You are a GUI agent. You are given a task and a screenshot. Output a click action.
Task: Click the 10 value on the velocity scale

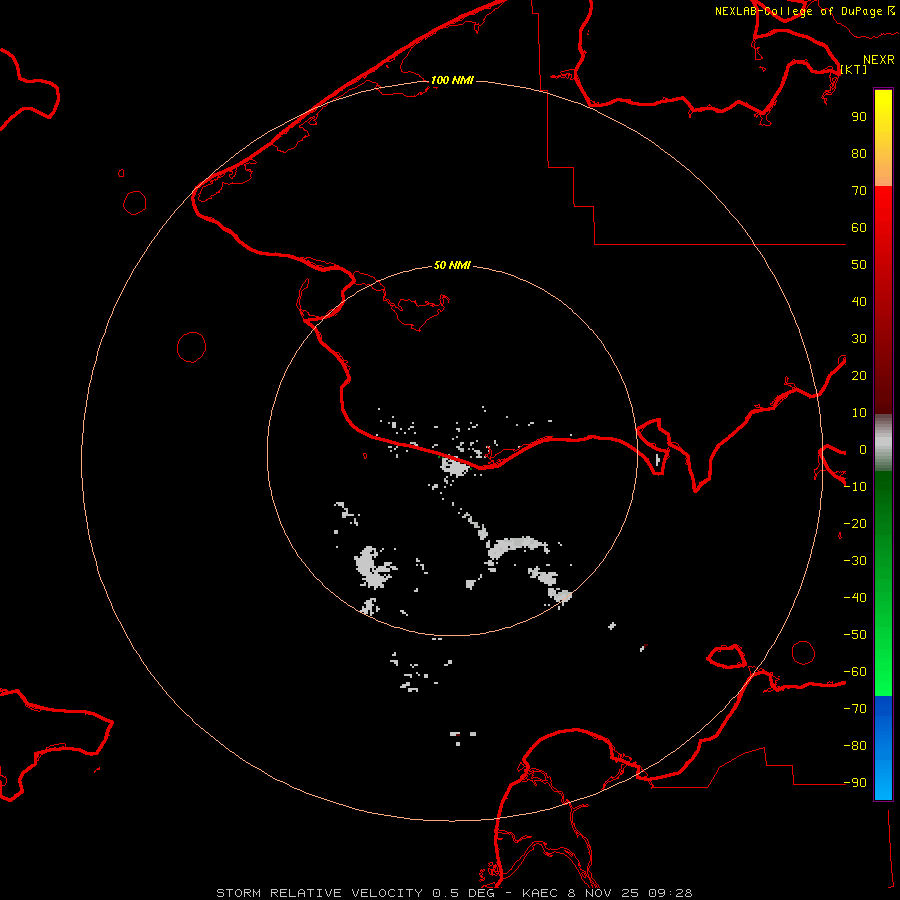(x=859, y=413)
